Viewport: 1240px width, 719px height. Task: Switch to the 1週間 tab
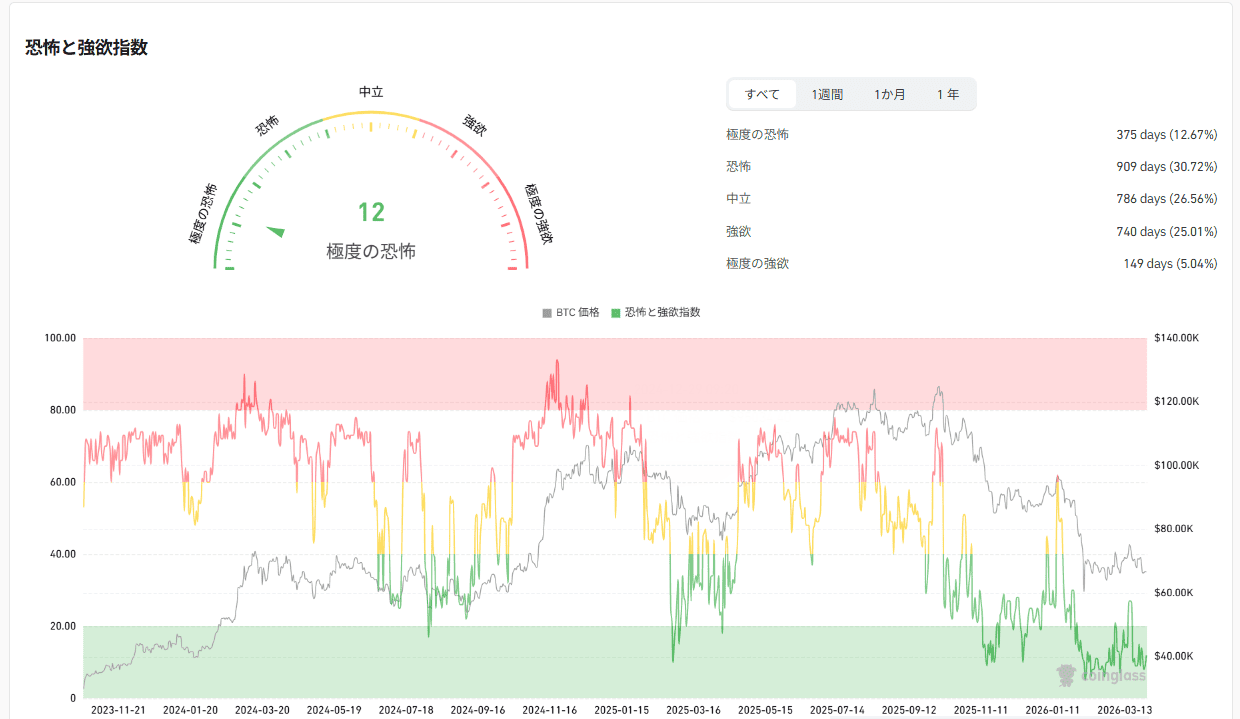tap(827, 94)
